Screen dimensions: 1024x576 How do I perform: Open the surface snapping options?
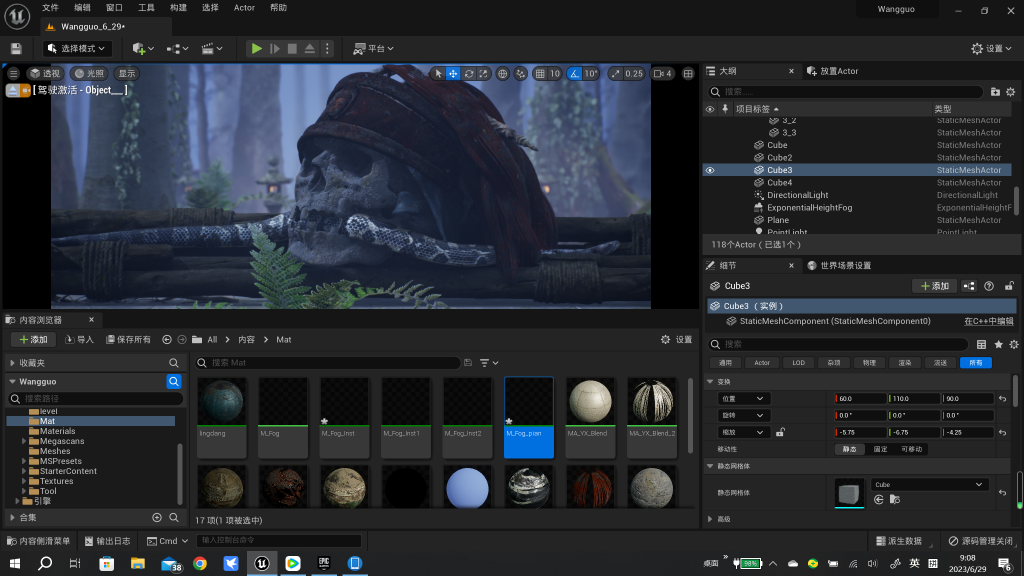coord(520,74)
